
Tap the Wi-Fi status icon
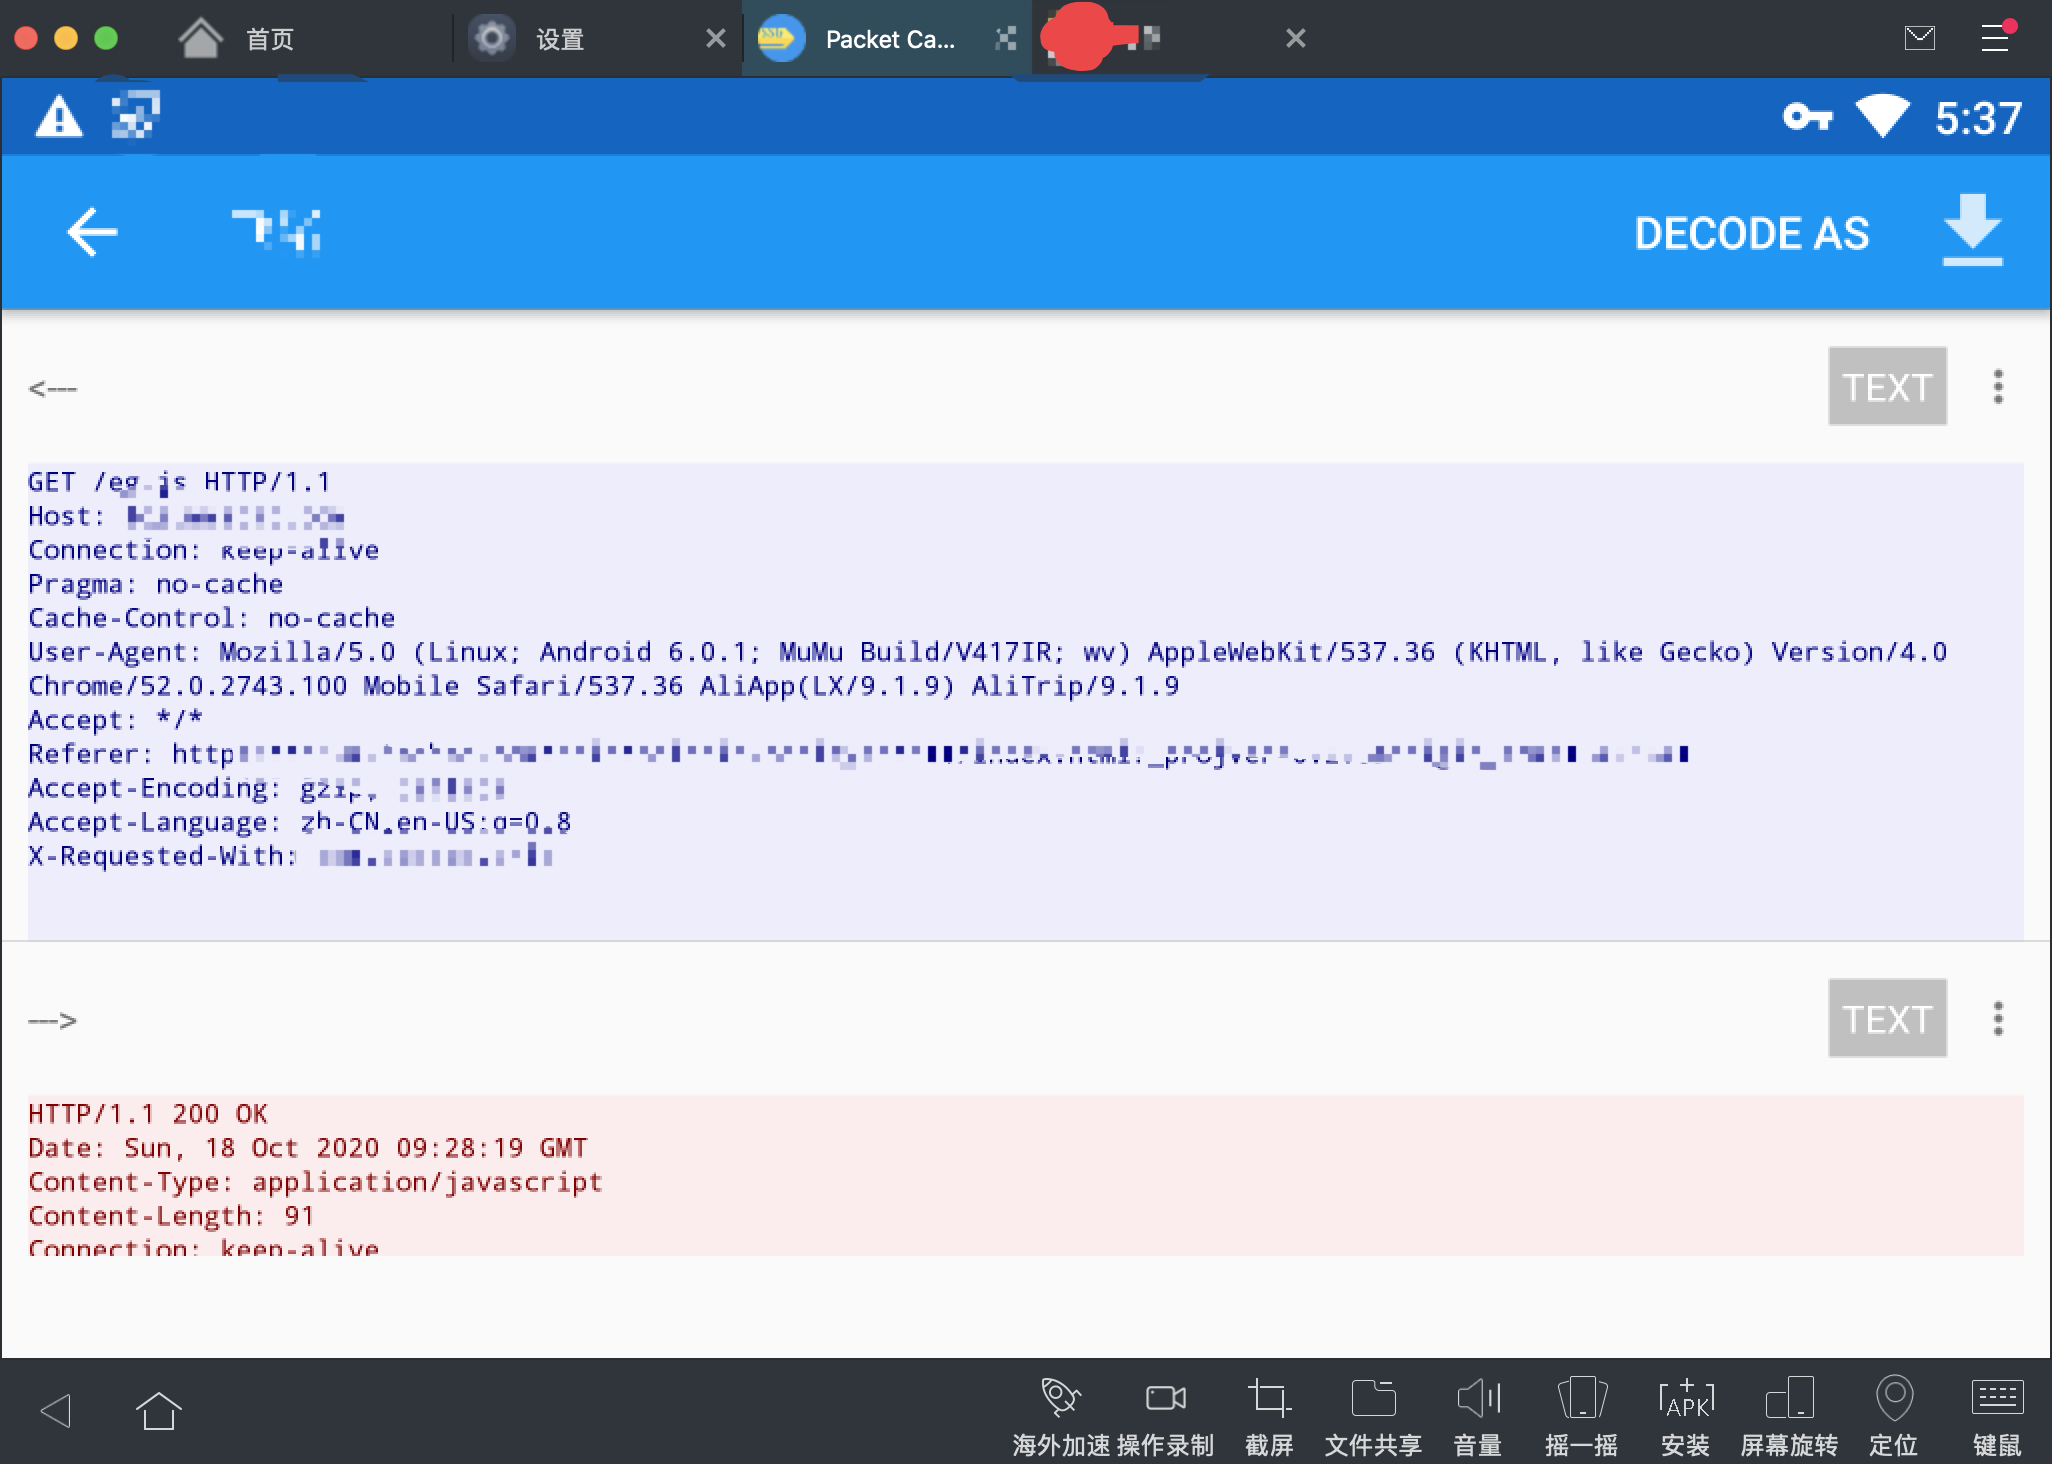click(x=1882, y=116)
